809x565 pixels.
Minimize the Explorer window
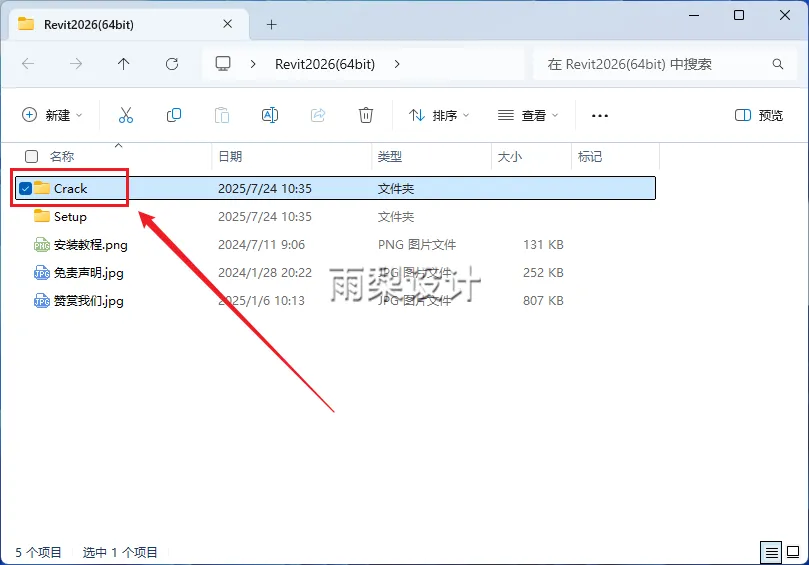694,15
